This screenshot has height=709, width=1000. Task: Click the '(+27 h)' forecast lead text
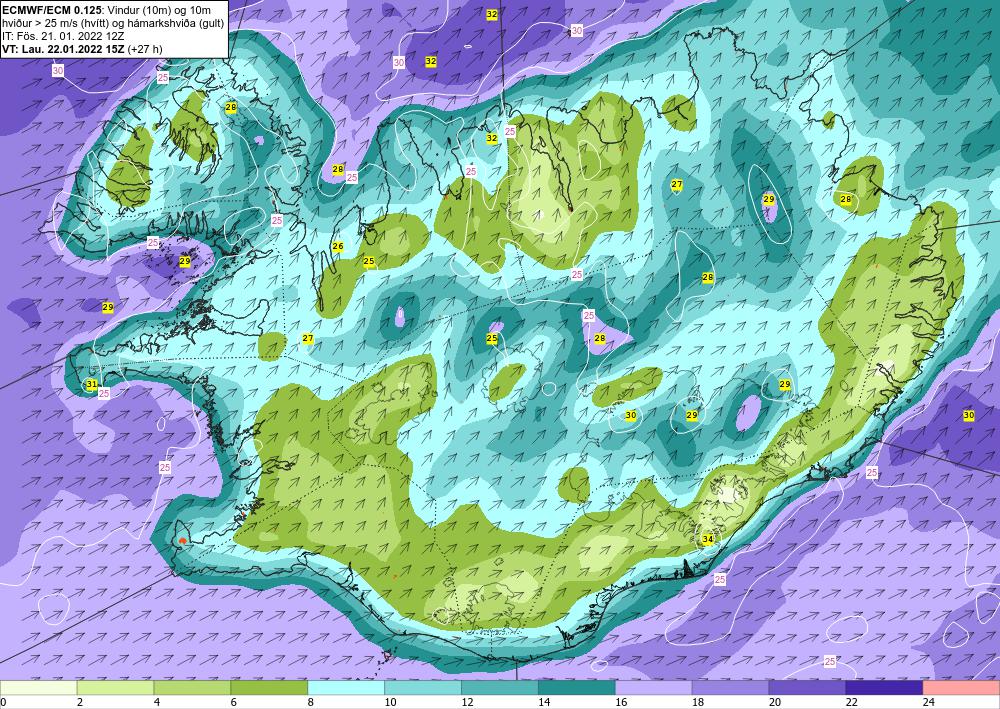pos(145,49)
